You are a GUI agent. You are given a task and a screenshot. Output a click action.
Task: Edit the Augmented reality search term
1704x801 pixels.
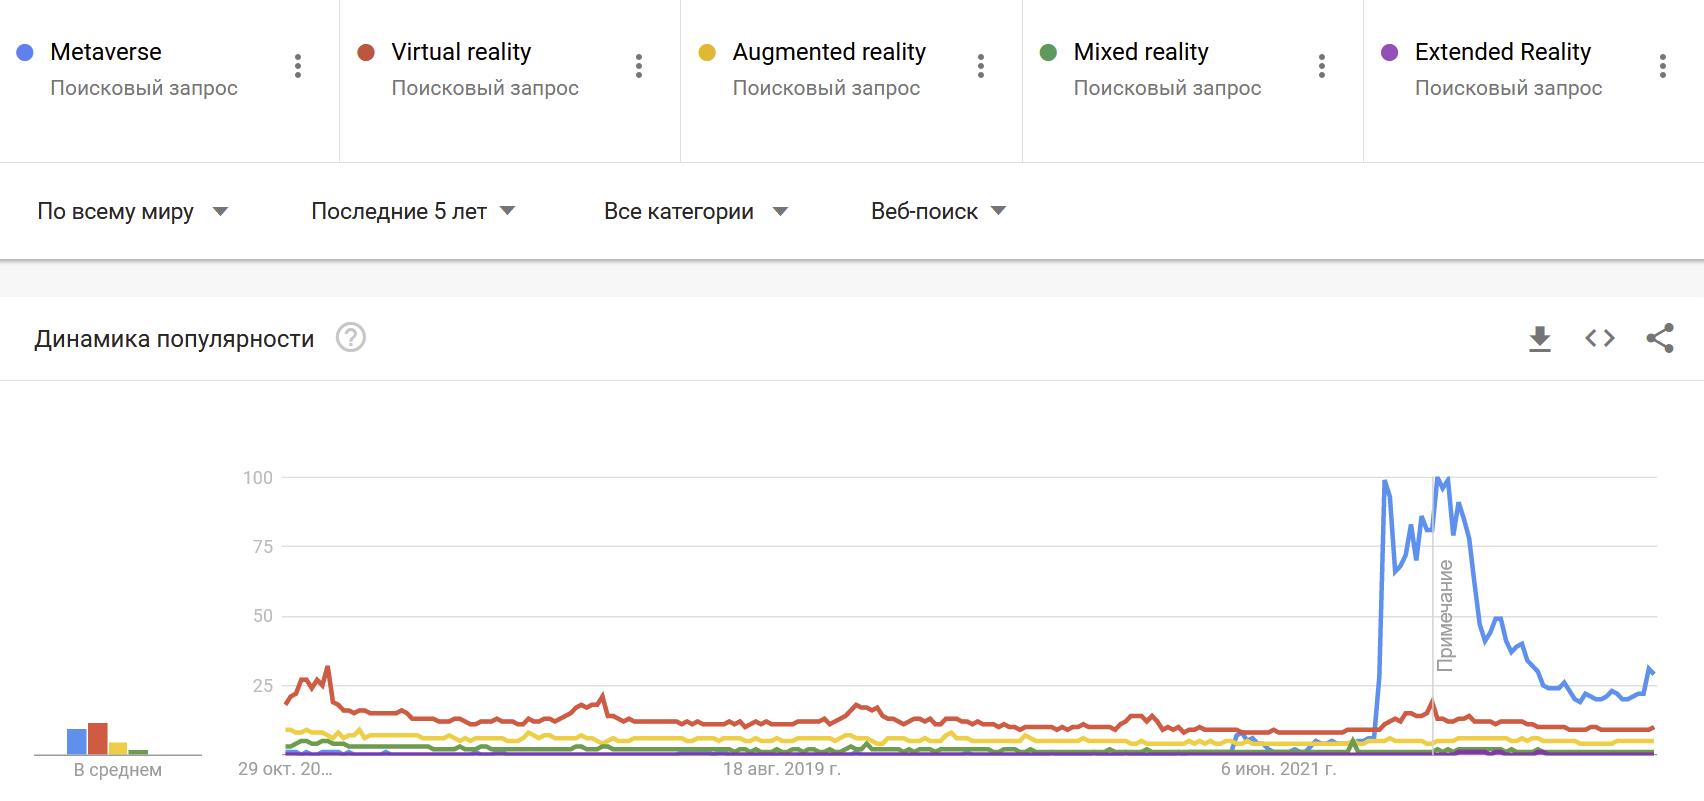pyautogui.click(x=829, y=52)
